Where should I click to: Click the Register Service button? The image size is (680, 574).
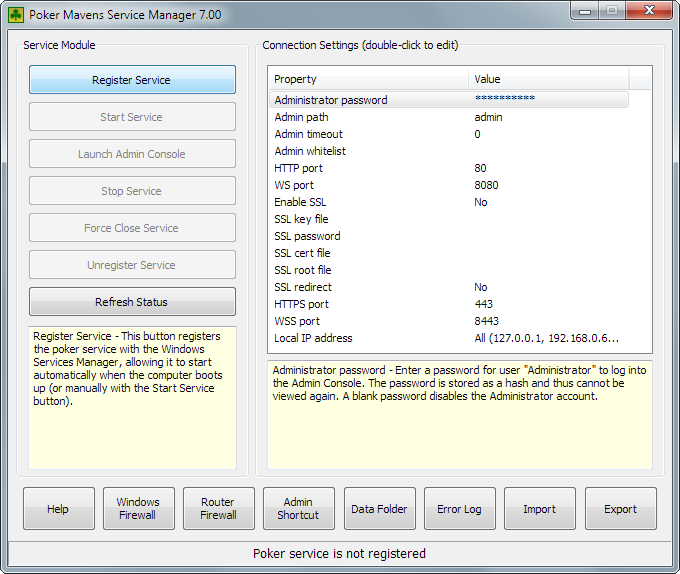pyautogui.click(x=132, y=80)
